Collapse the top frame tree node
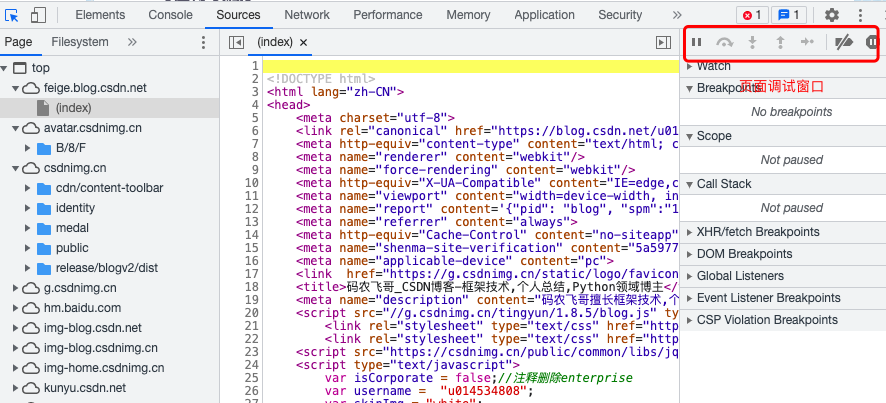Viewport: 886px width, 403px height. pyautogui.click(x=4, y=68)
